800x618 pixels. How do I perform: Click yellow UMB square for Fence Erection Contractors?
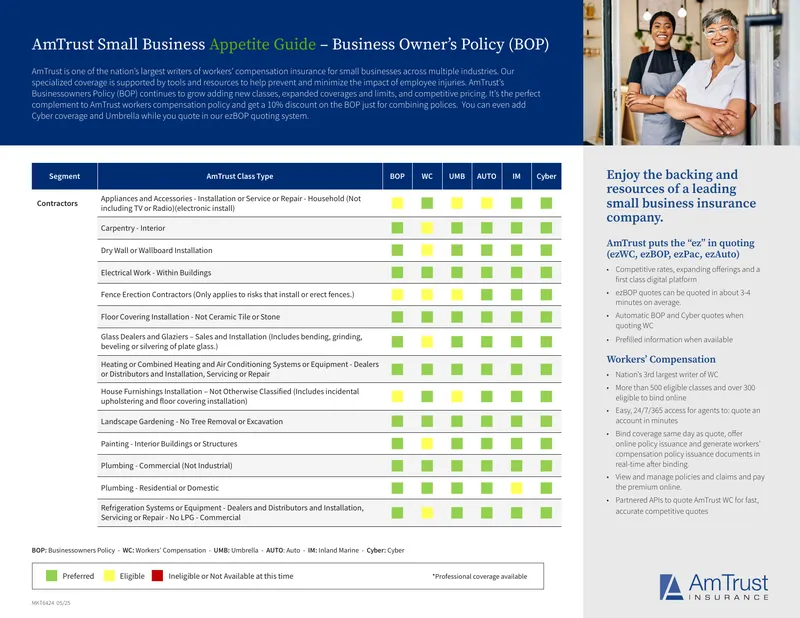[457, 294]
